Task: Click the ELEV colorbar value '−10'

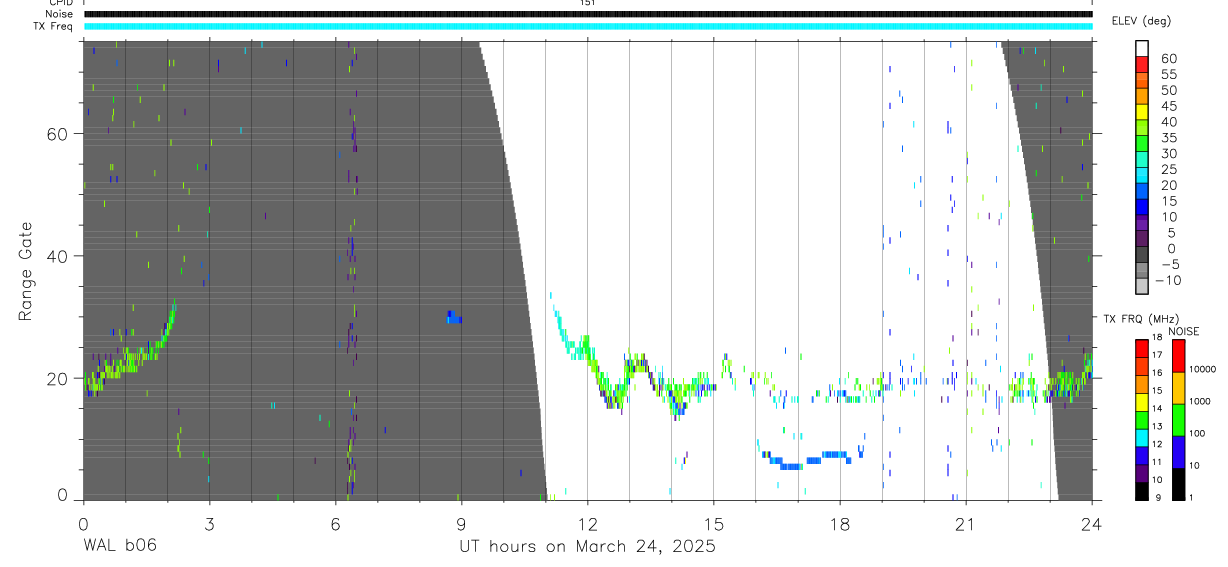Action: tap(1167, 280)
